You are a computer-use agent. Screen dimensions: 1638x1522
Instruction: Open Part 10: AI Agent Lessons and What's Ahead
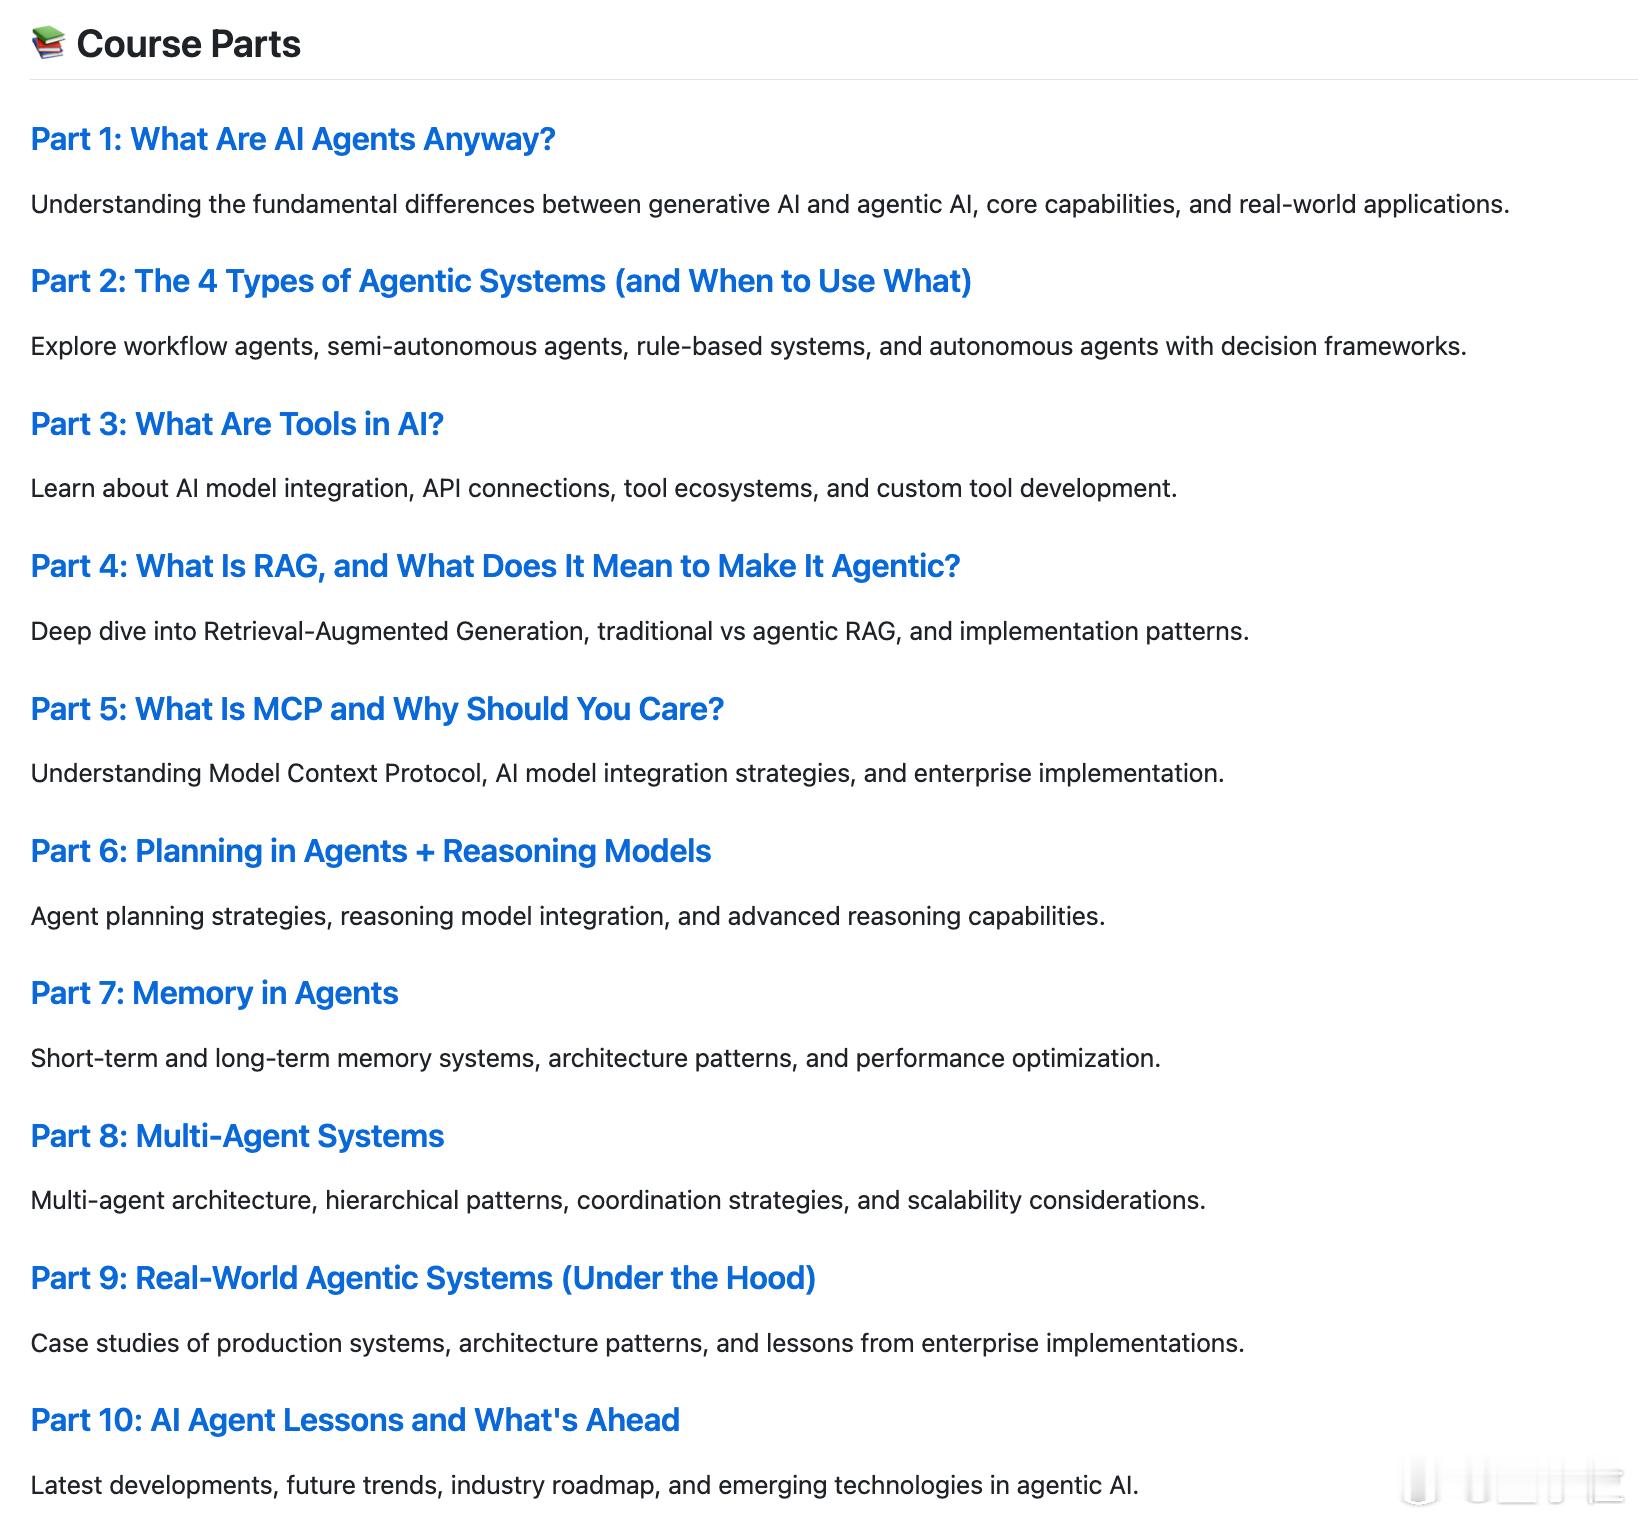(x=355, y=1420)
